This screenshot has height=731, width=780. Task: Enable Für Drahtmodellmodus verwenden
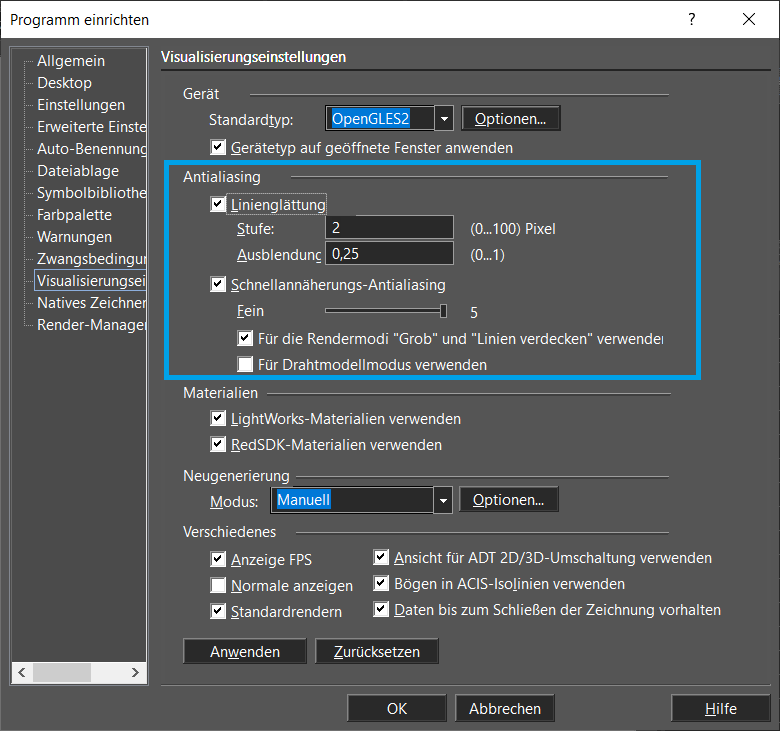[245, 364]
